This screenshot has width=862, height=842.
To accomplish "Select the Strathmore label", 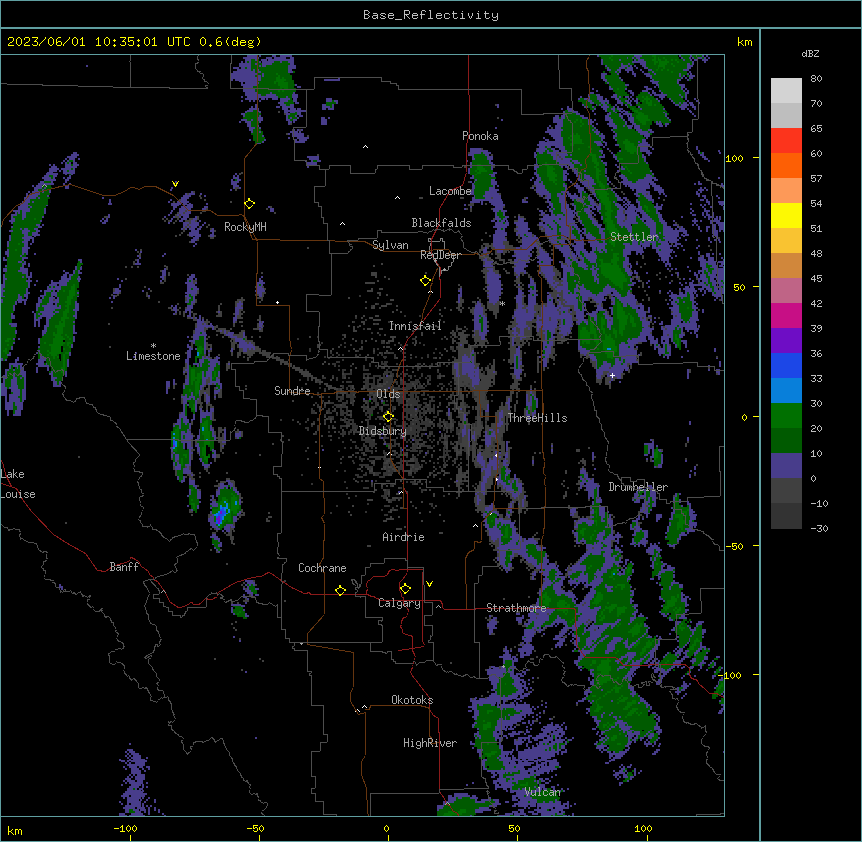I will 516,608.
